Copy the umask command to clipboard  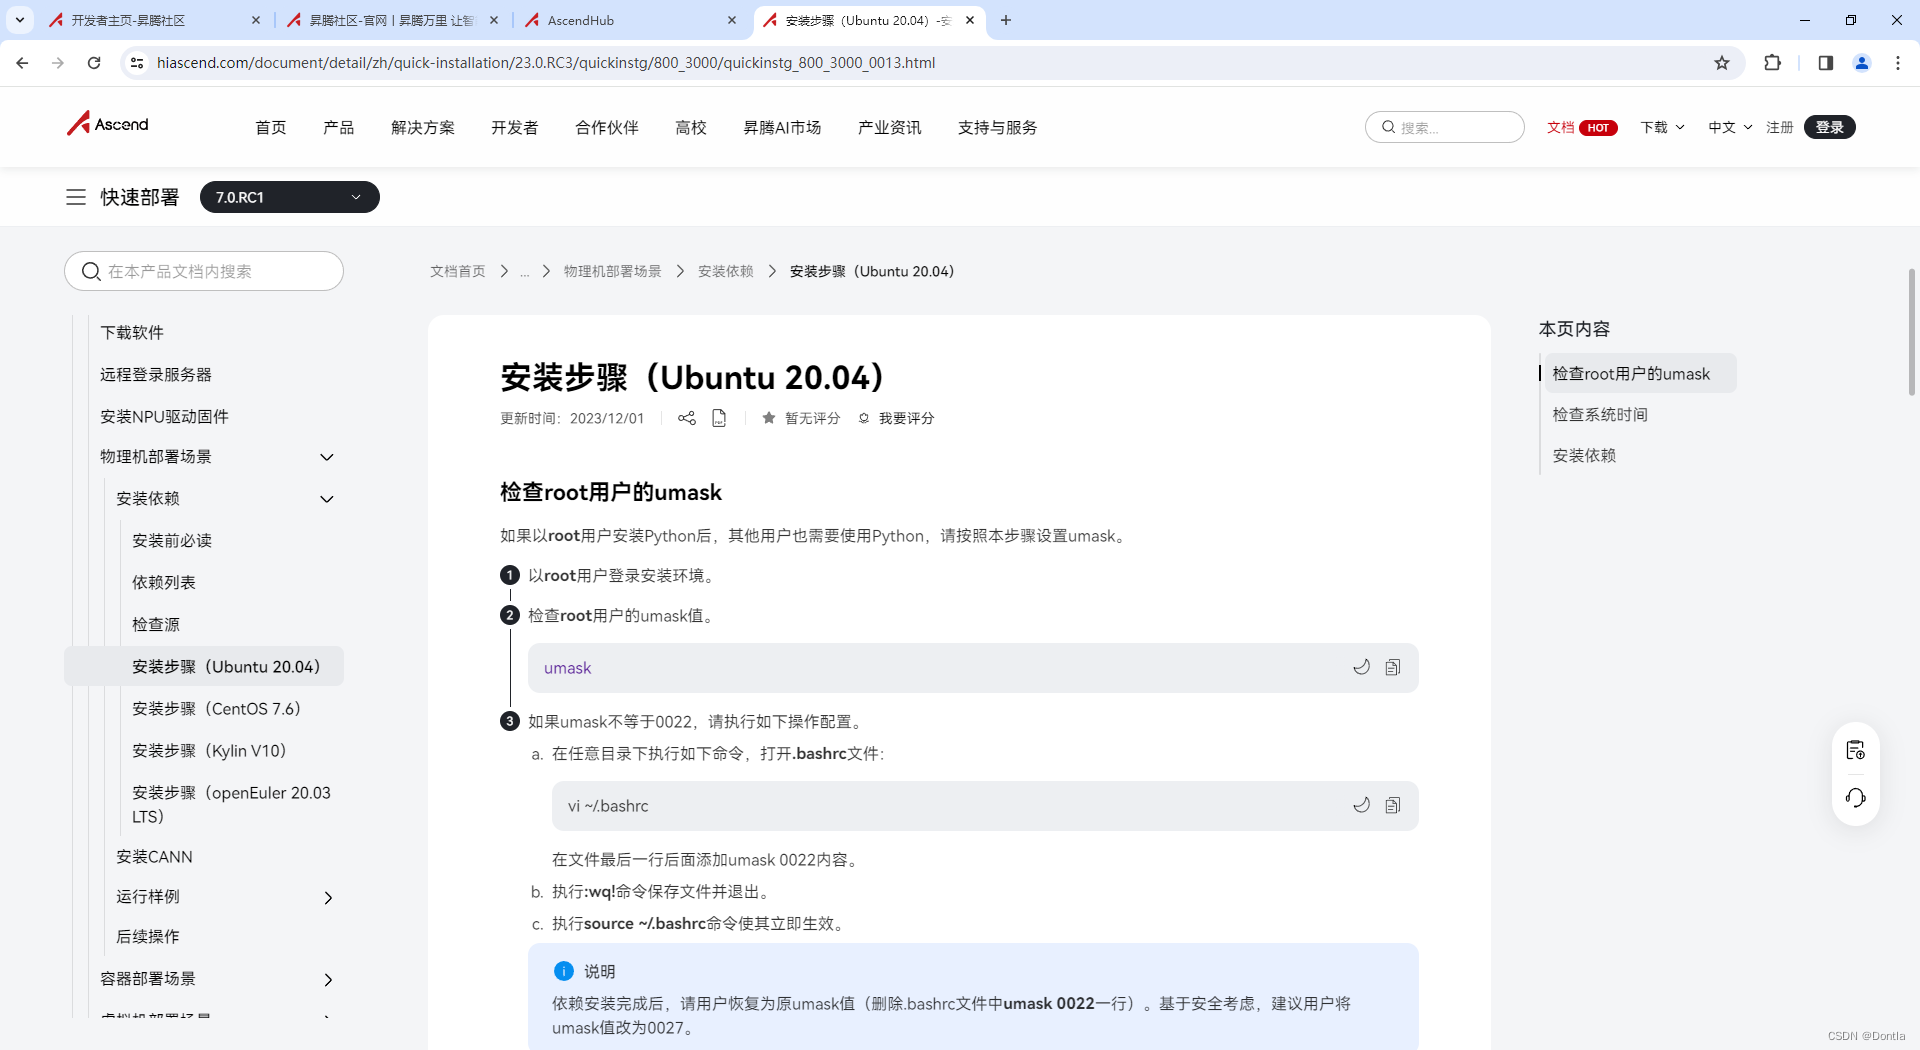(1393, 667)
